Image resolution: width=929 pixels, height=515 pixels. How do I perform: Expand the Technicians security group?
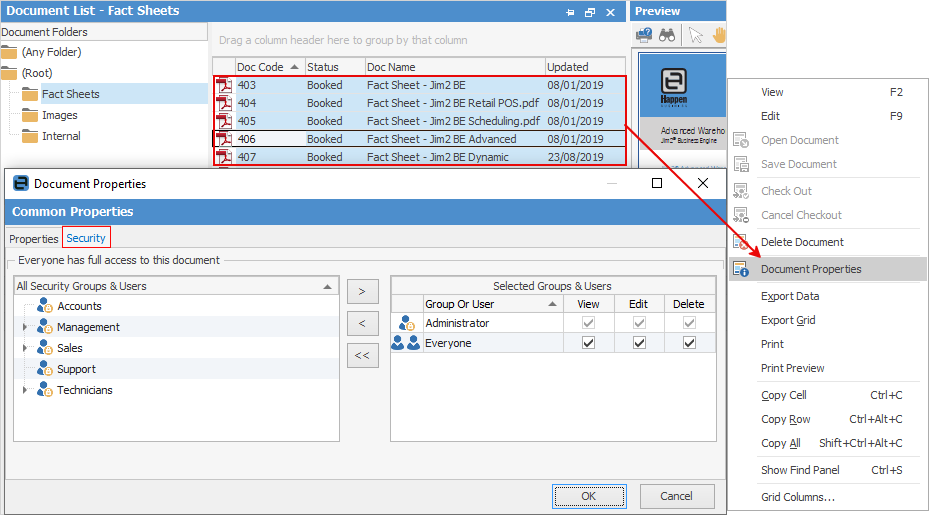pos(24,389)
